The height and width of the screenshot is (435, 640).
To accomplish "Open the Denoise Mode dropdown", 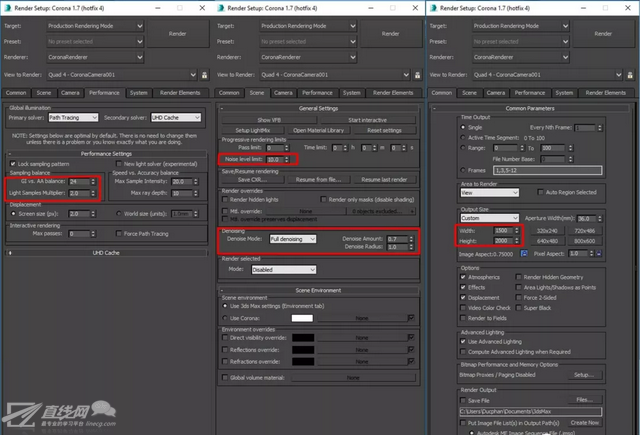I will click(292, 240).
